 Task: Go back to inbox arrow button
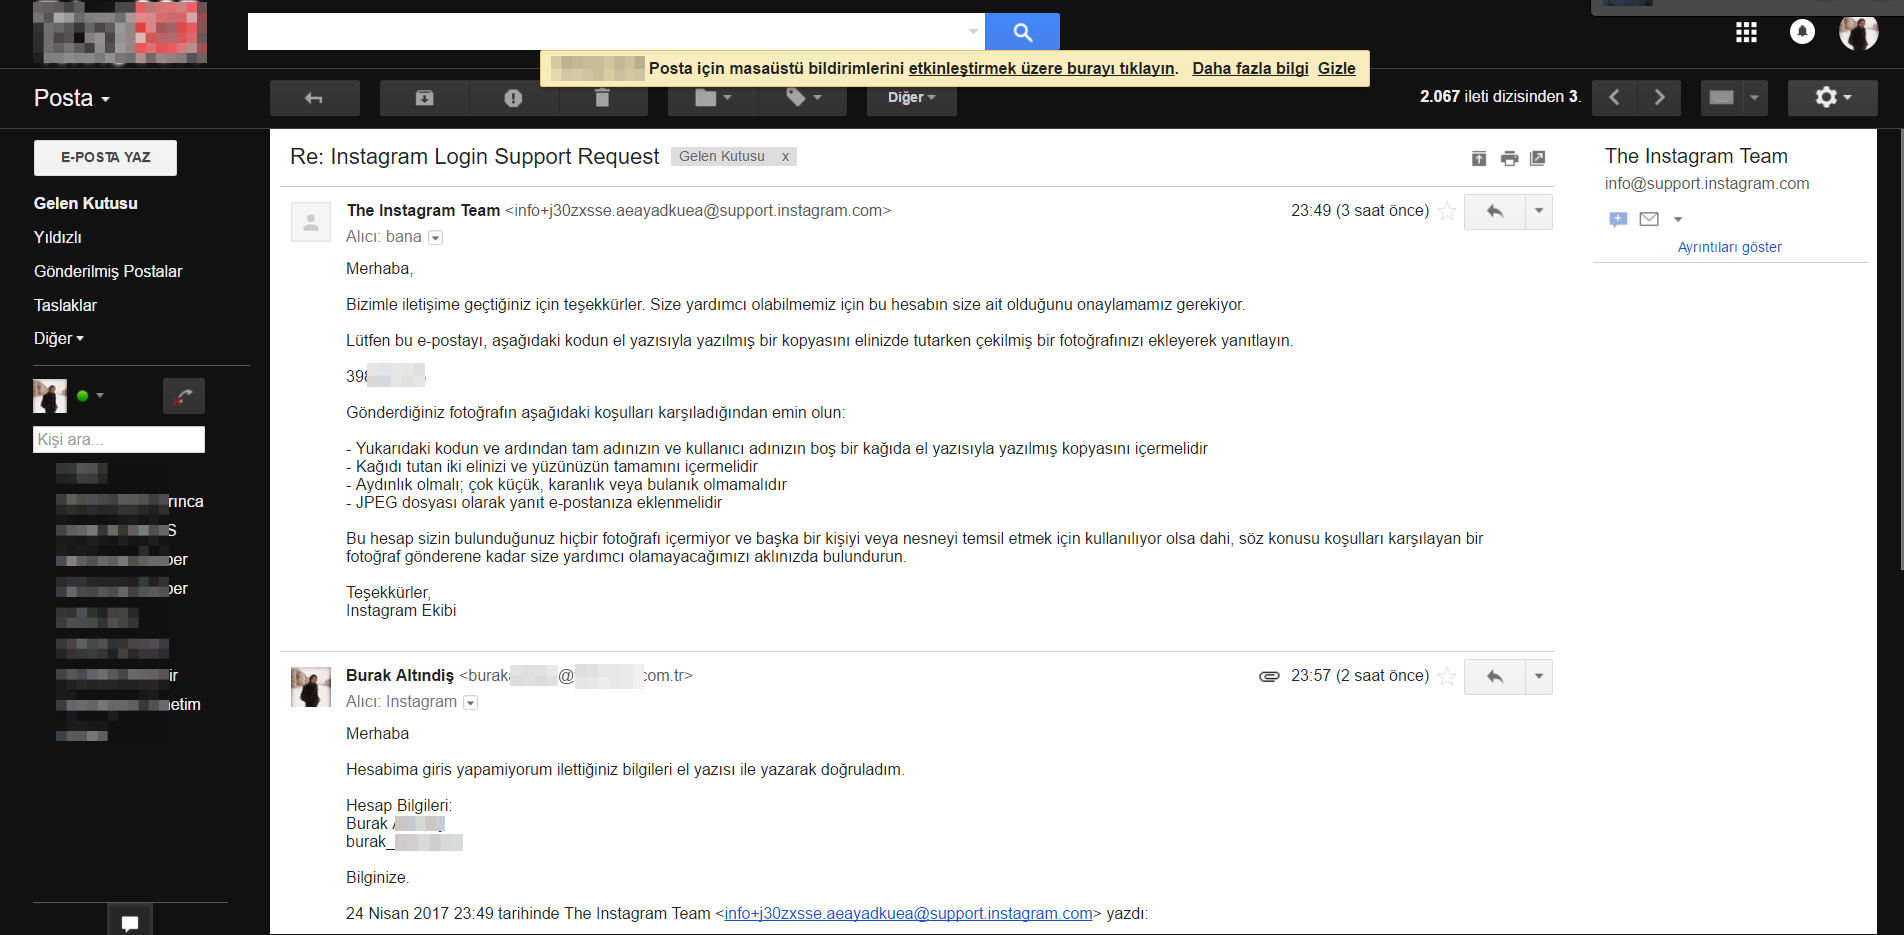click(314, 98)
